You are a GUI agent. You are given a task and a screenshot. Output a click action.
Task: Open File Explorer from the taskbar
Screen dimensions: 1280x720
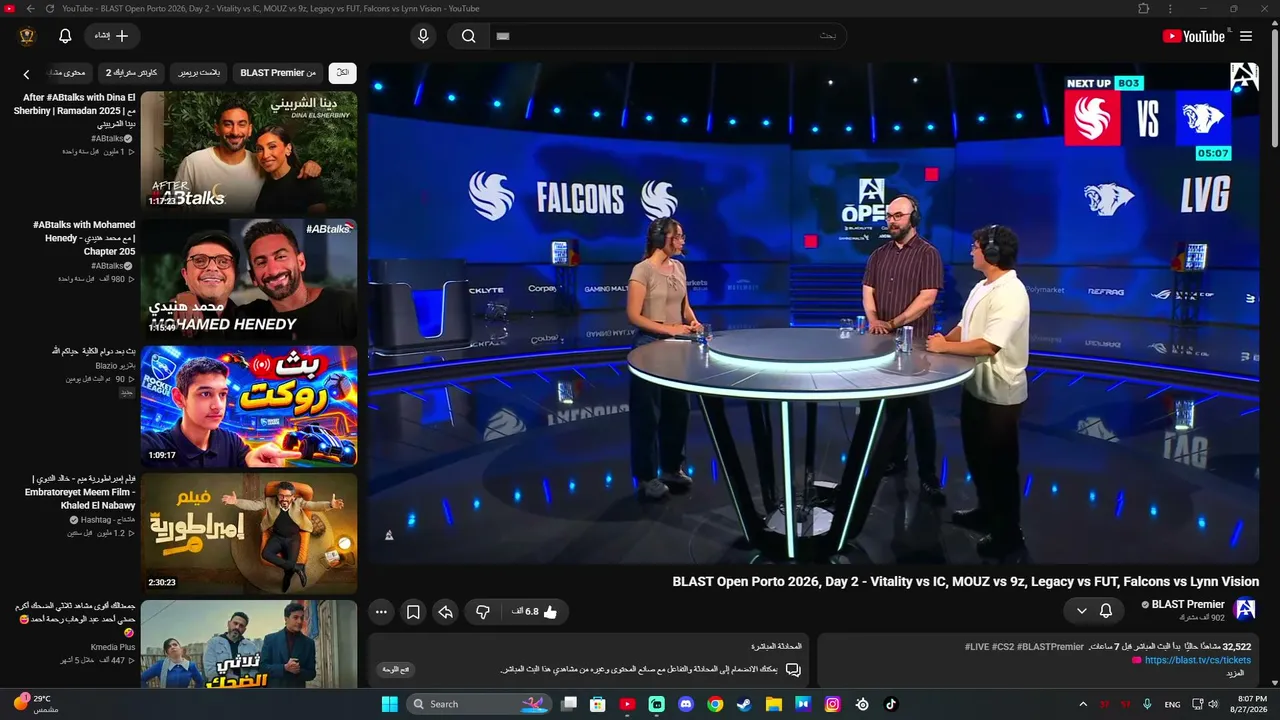(x=774, y=704)
